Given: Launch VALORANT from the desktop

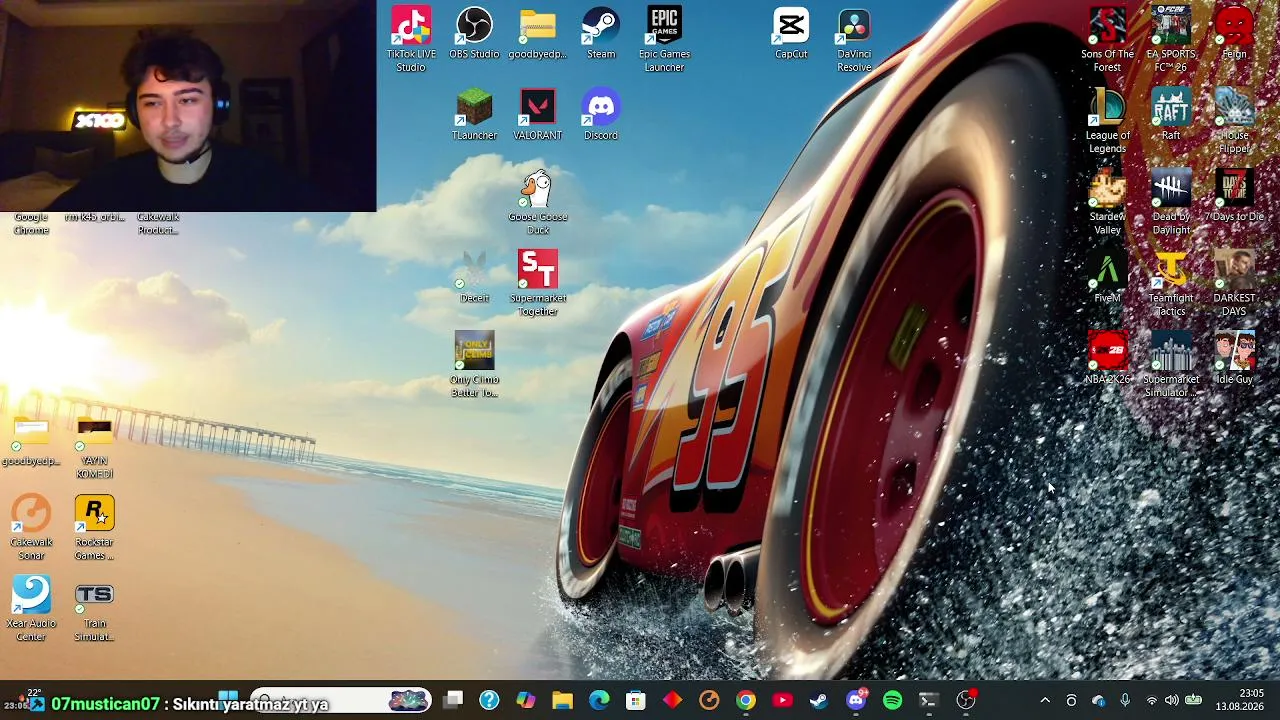Looking at the screenshot, I should coord(538,114).
